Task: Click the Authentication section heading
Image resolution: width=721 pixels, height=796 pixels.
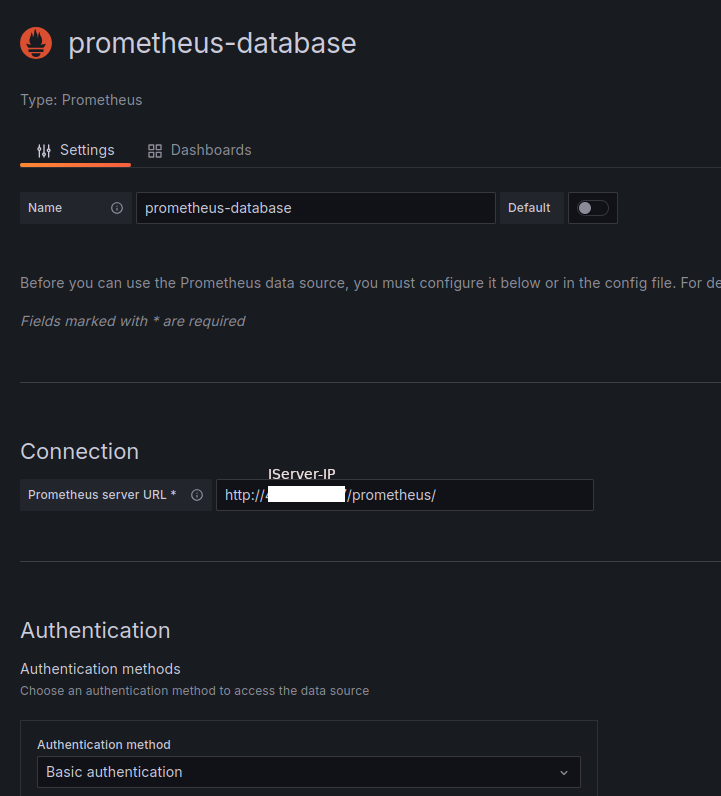Action: click(x=95, y=631)
